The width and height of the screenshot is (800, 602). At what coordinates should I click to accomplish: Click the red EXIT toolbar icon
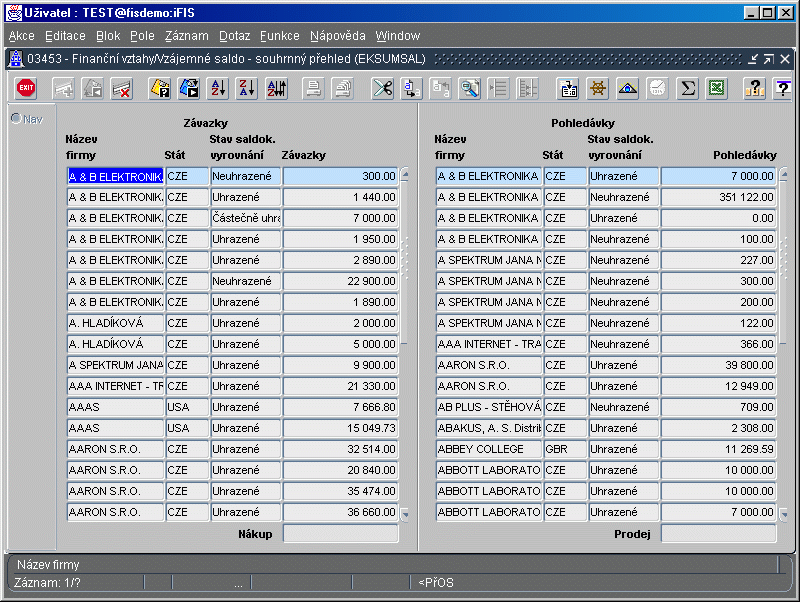coord(26,89)
